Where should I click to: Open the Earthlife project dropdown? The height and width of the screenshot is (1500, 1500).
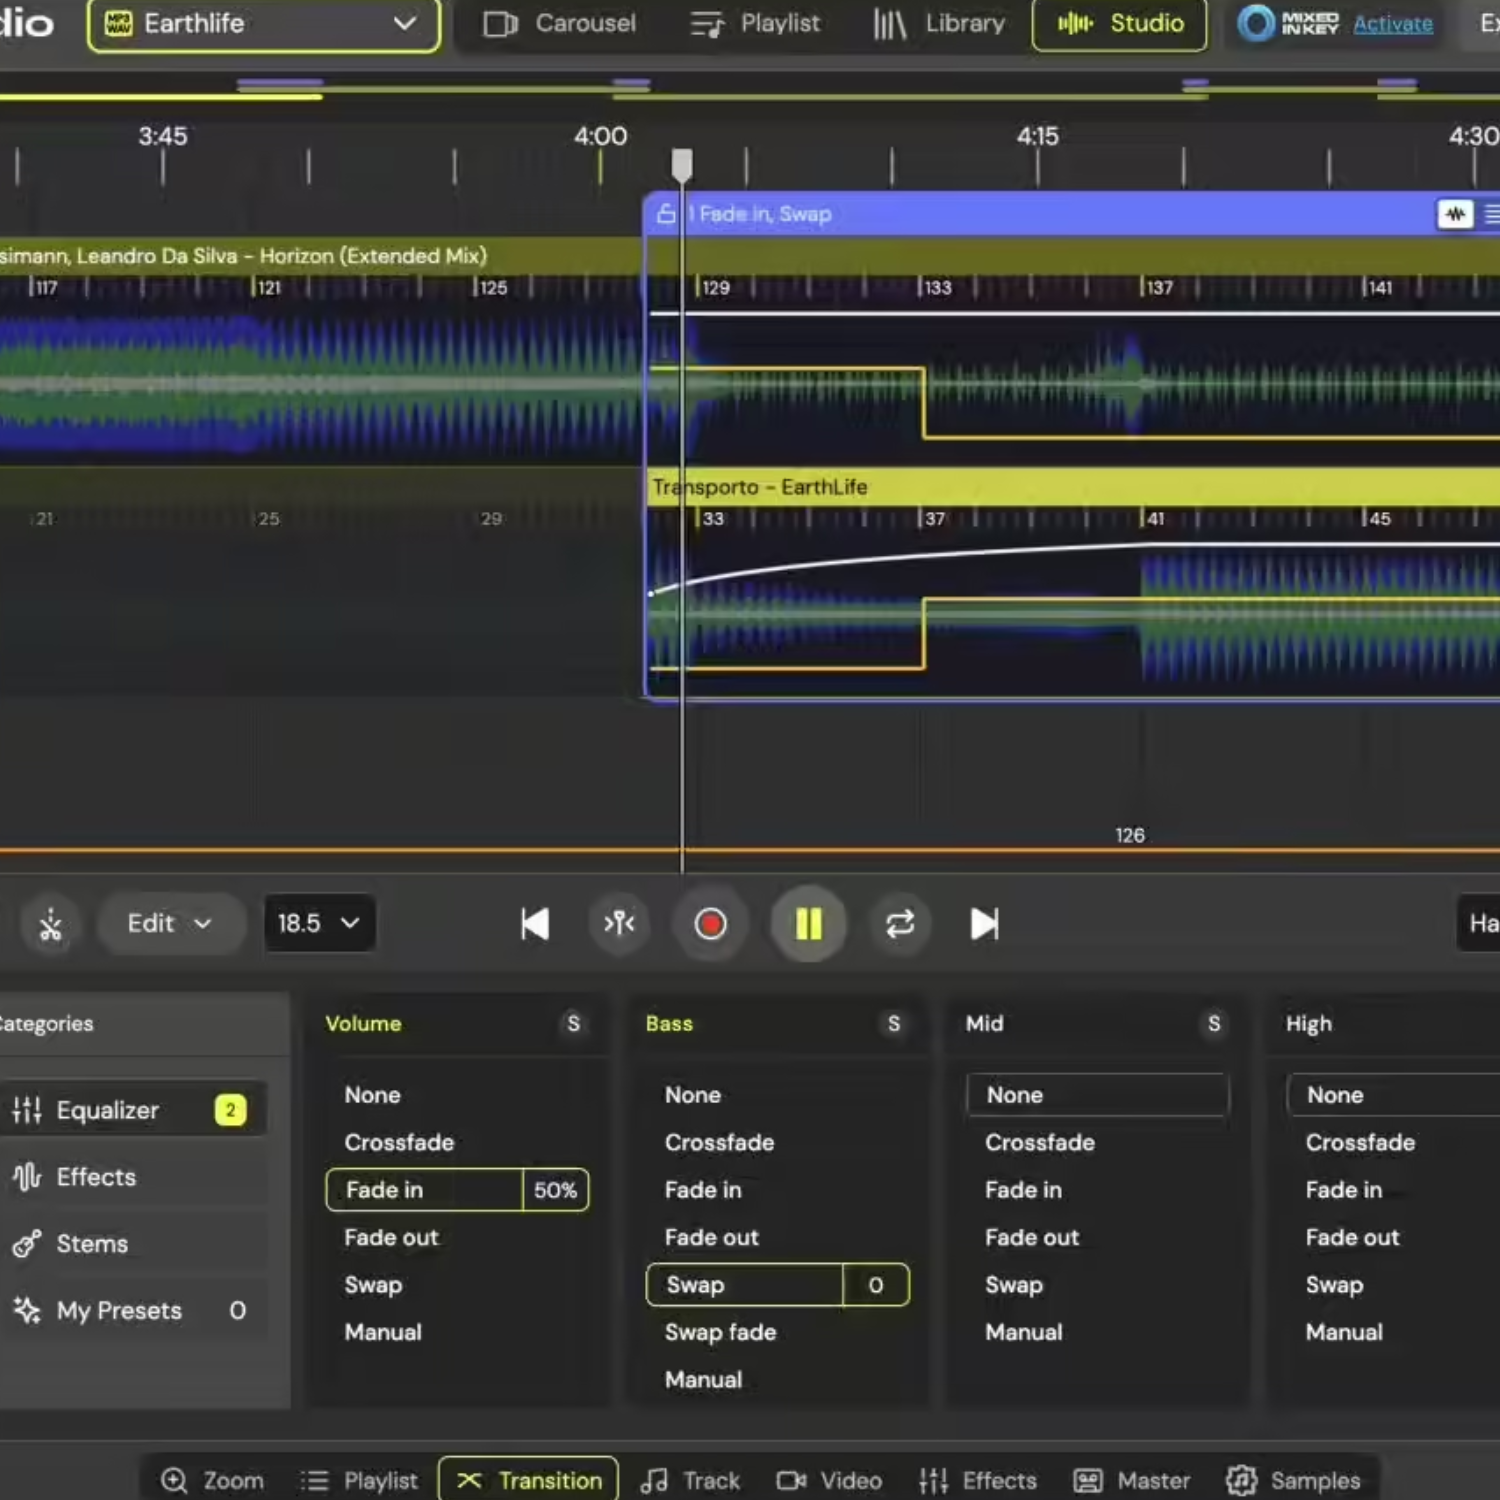pos(264,23)
